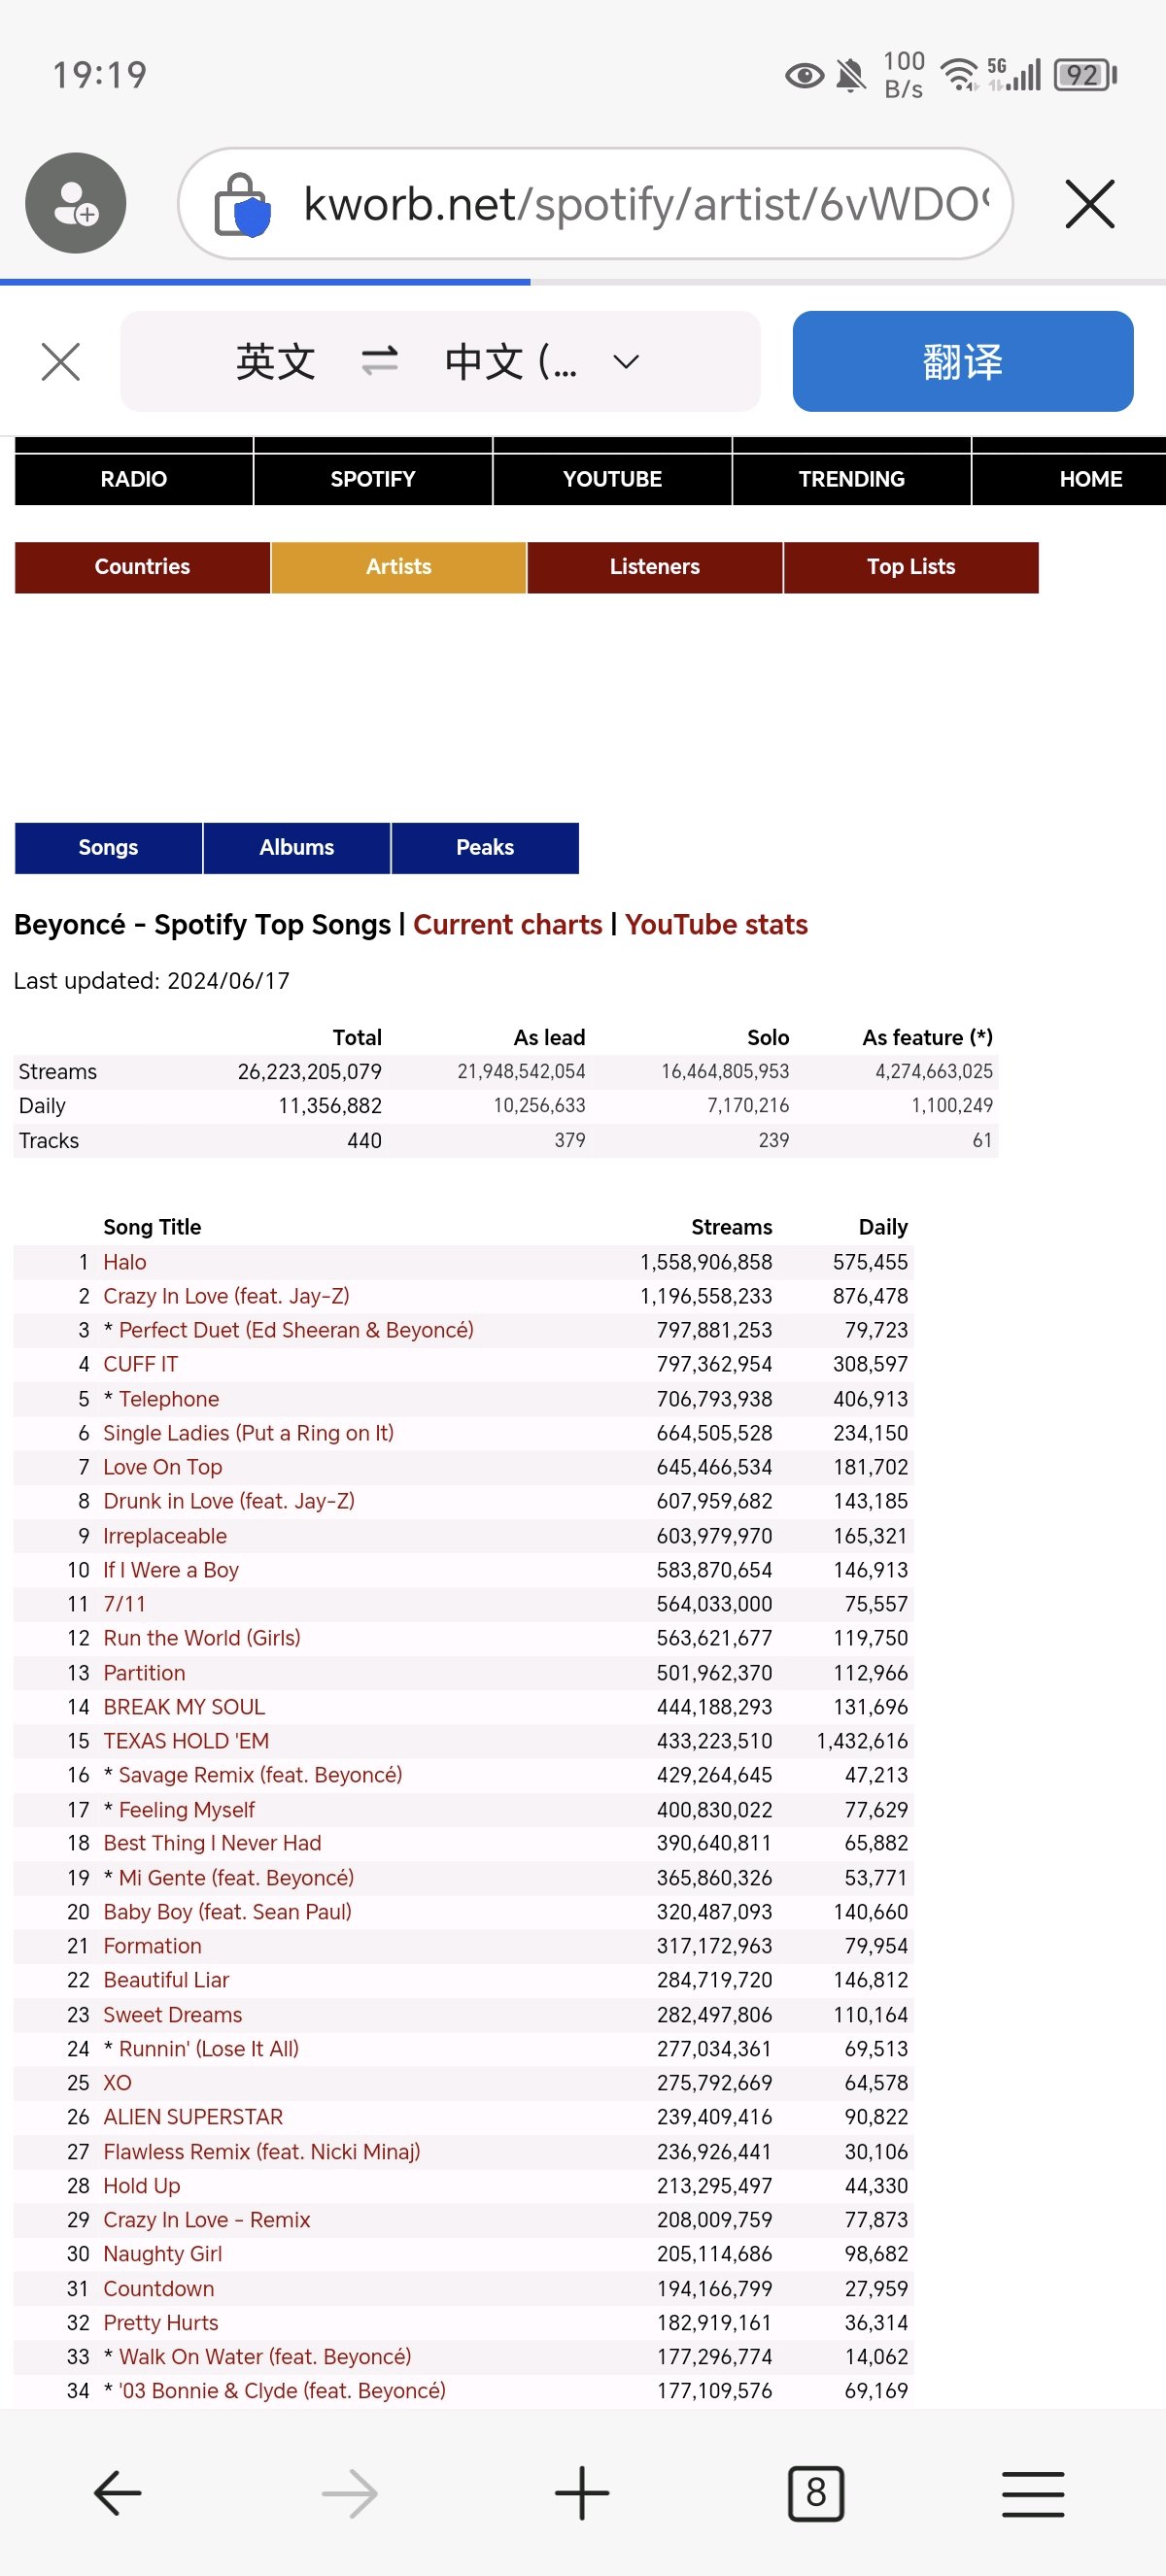The width and height of the screenshot is (1166, 2576).
Task: Open the Perfect Duet song link
Action: 296,1330
